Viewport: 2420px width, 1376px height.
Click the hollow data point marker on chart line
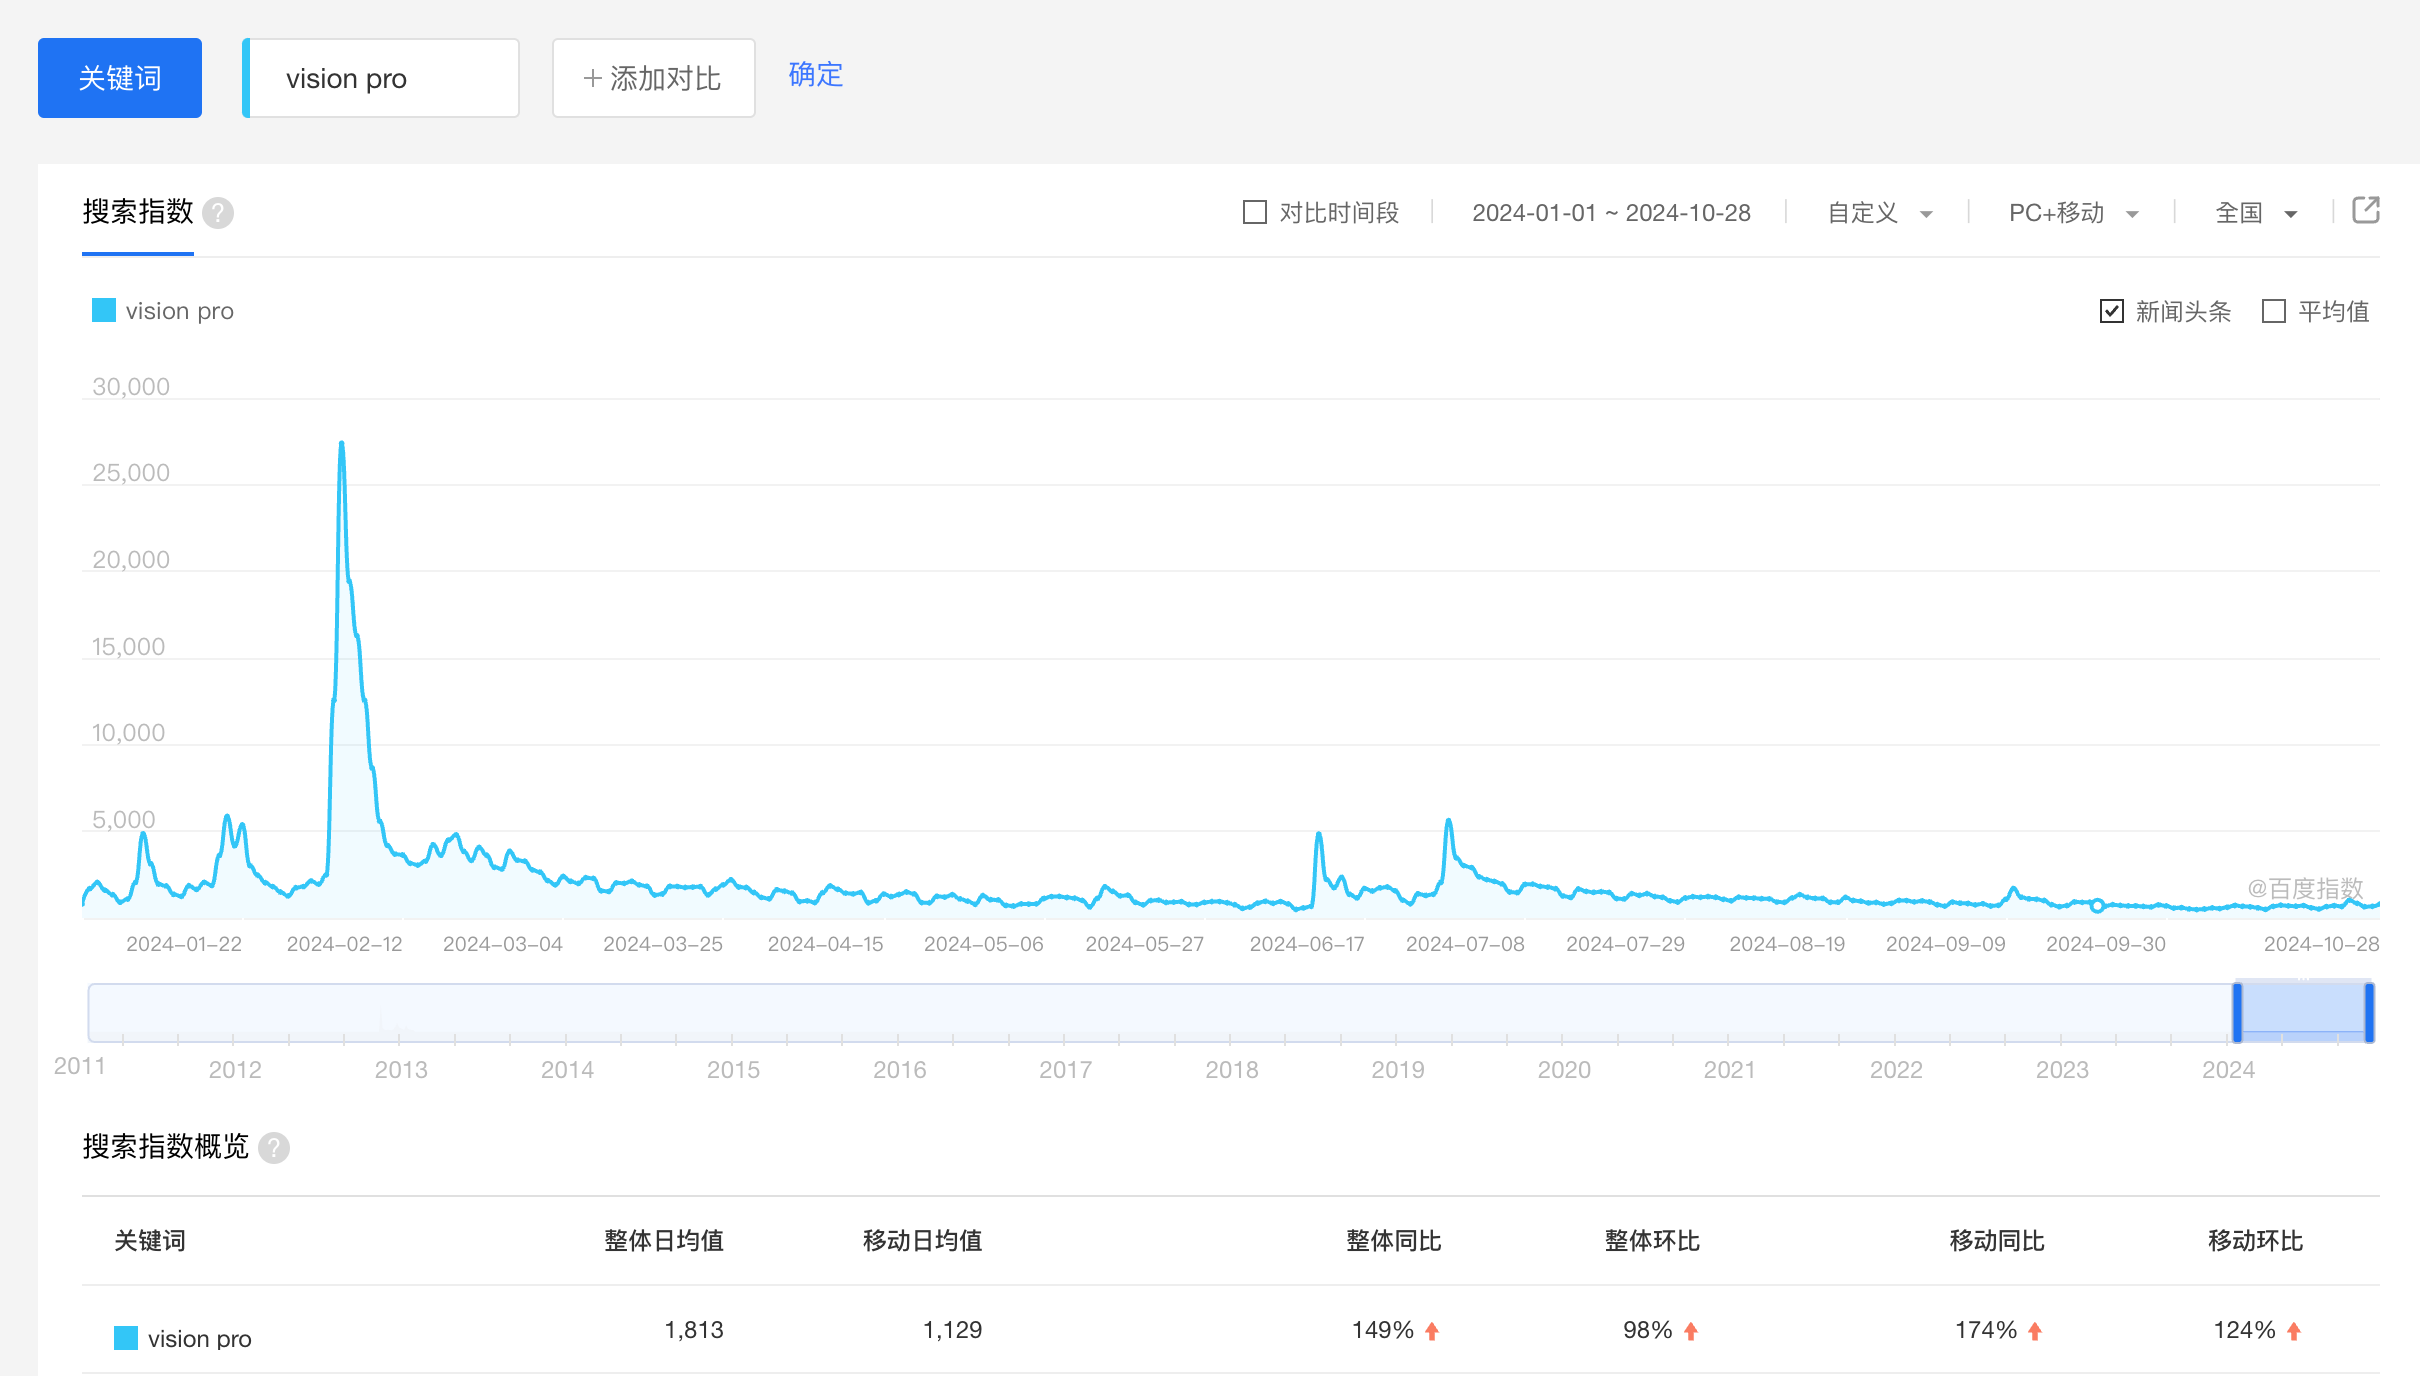coord(2098,906)
